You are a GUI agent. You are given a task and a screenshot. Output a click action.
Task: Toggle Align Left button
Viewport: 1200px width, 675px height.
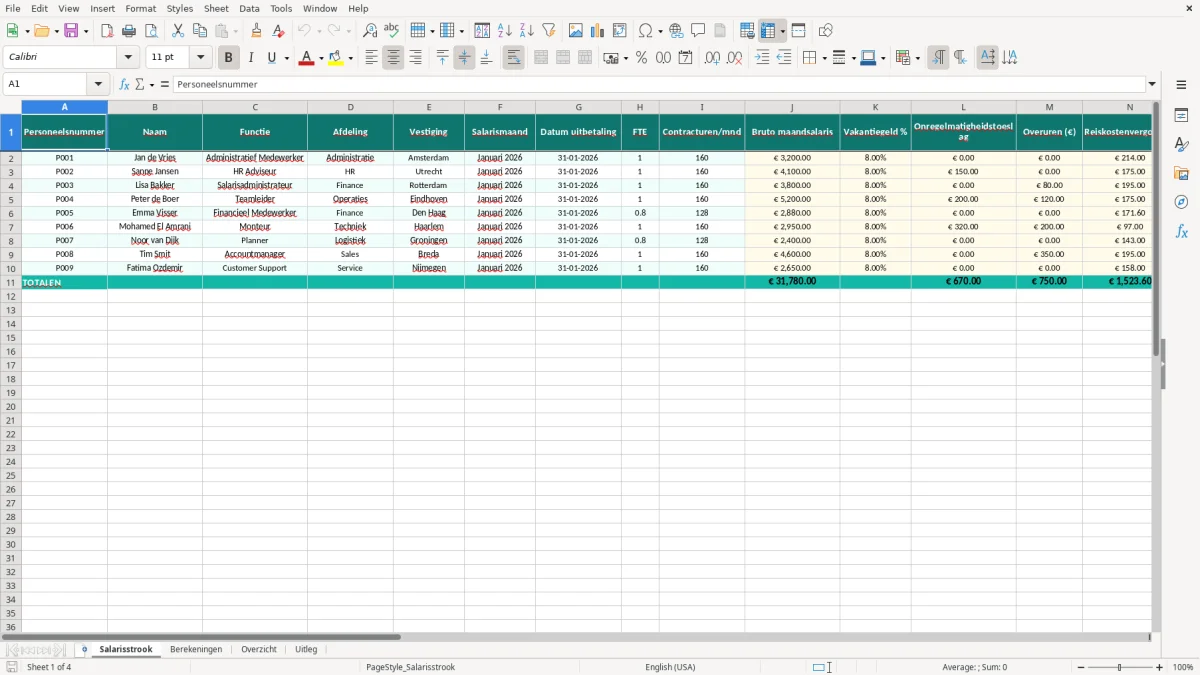click(372, 58)
